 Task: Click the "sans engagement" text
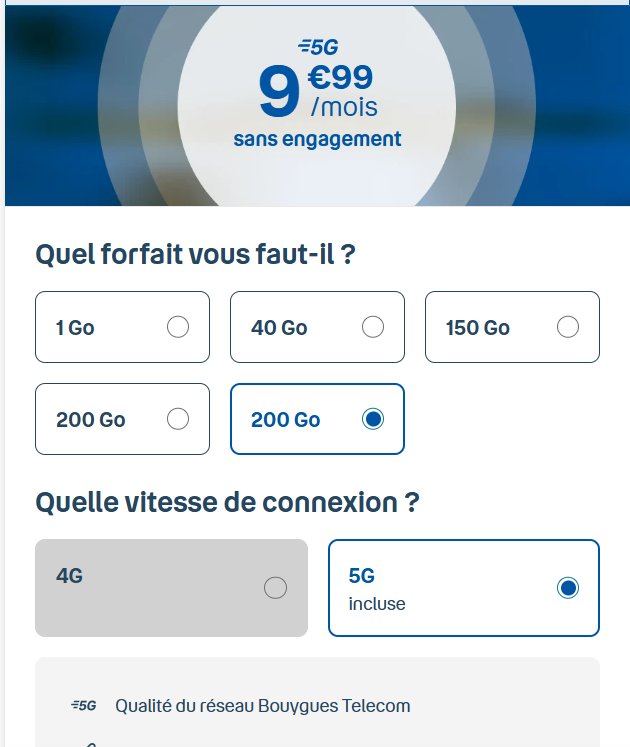pos(317,139)
